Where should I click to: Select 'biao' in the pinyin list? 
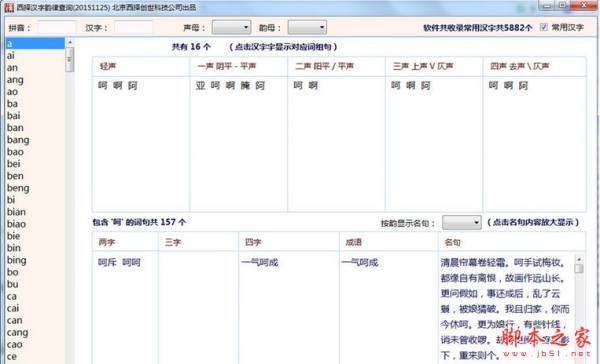[x=35, y=224]
